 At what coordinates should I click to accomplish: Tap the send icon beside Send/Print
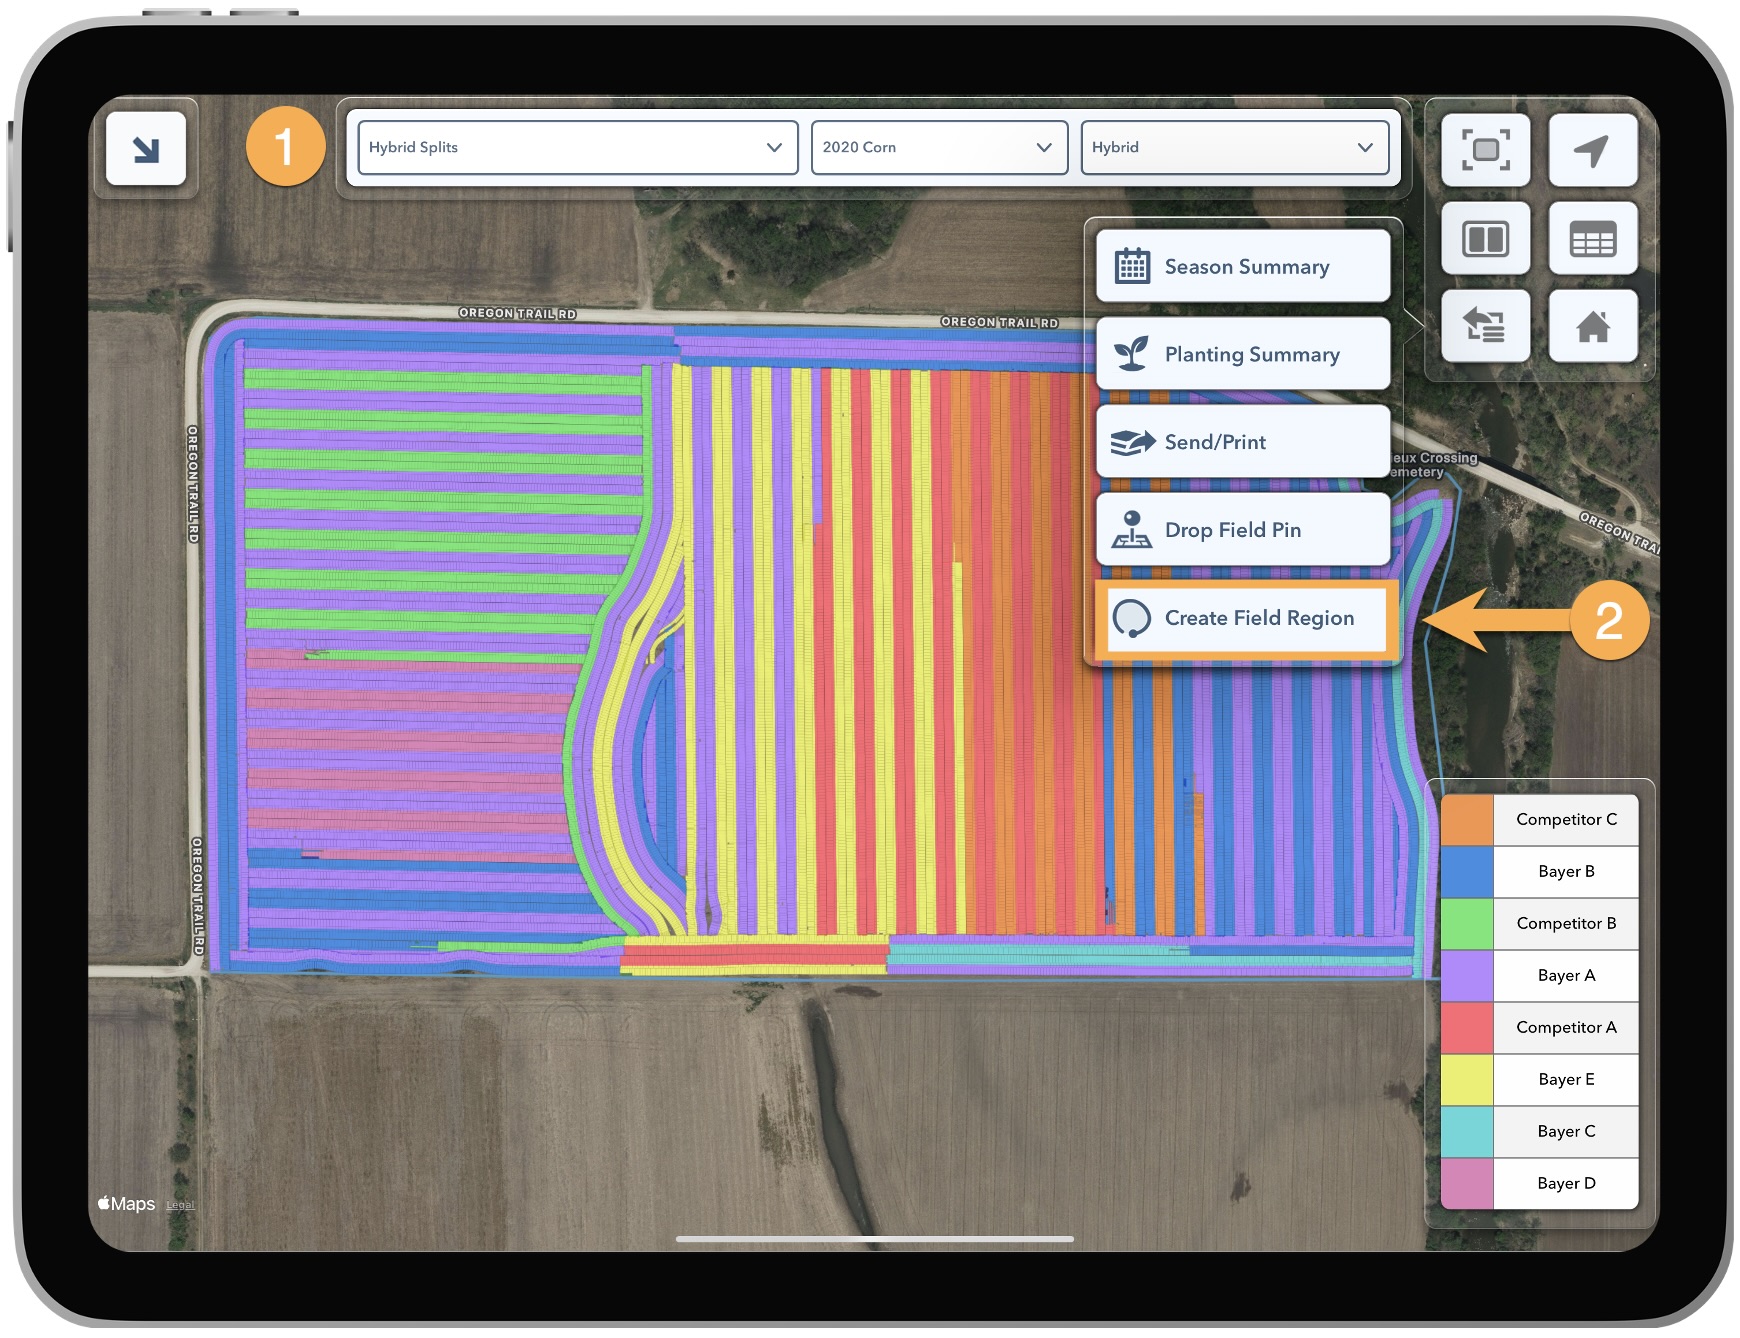pos(1132,442)
